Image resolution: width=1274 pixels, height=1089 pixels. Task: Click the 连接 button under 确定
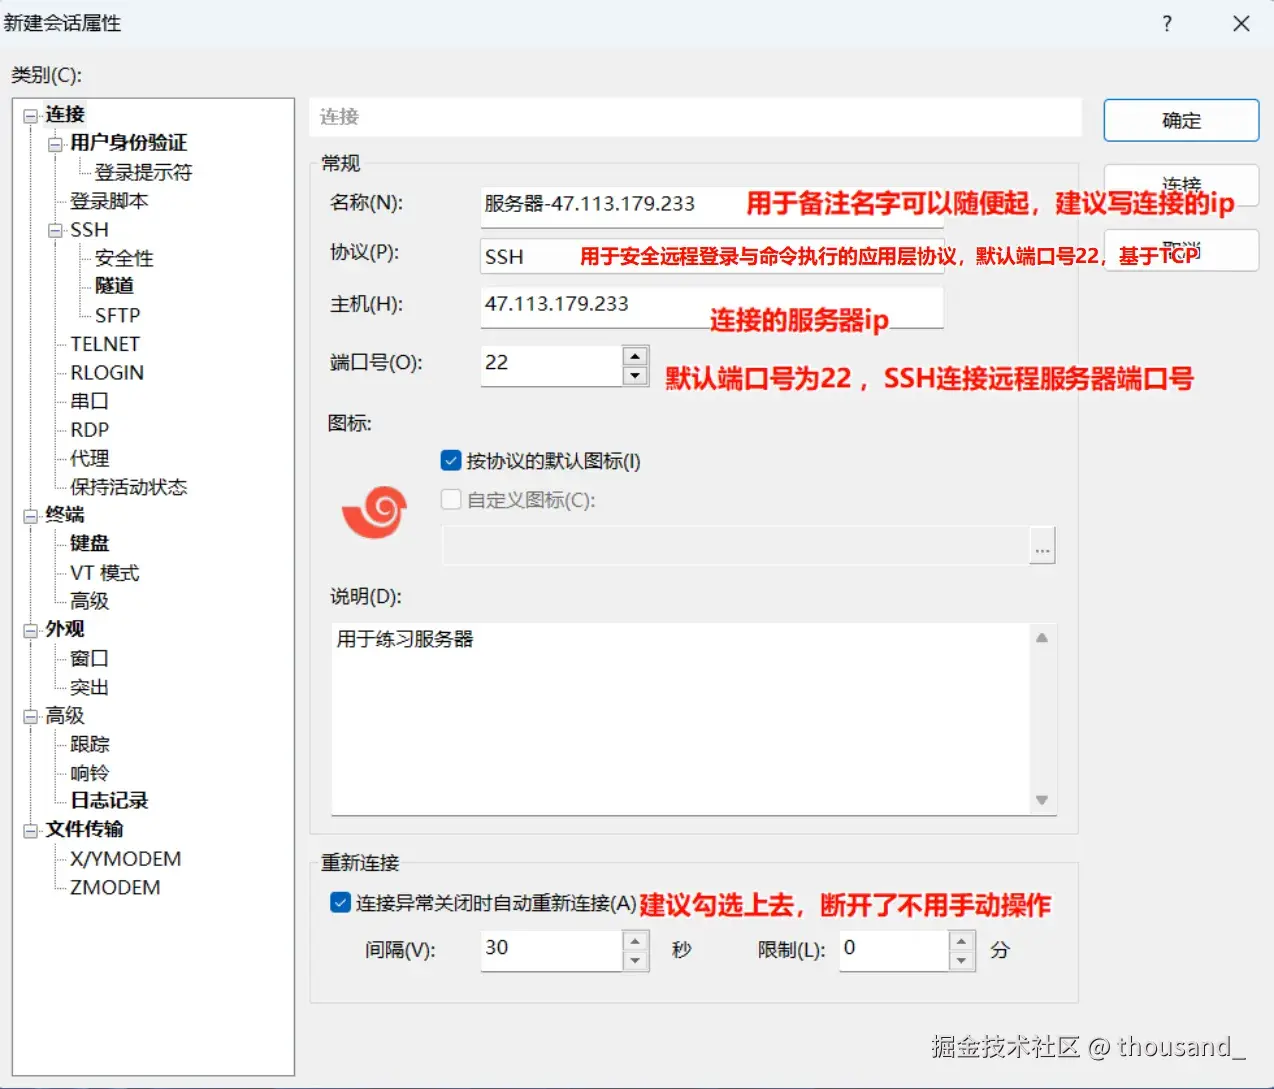(1181, 185)
